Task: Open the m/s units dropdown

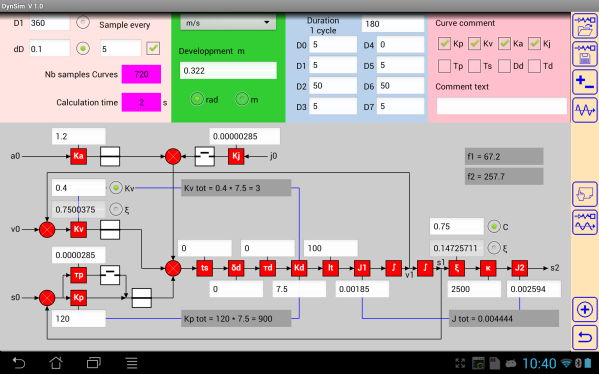Action: point(228,23)
